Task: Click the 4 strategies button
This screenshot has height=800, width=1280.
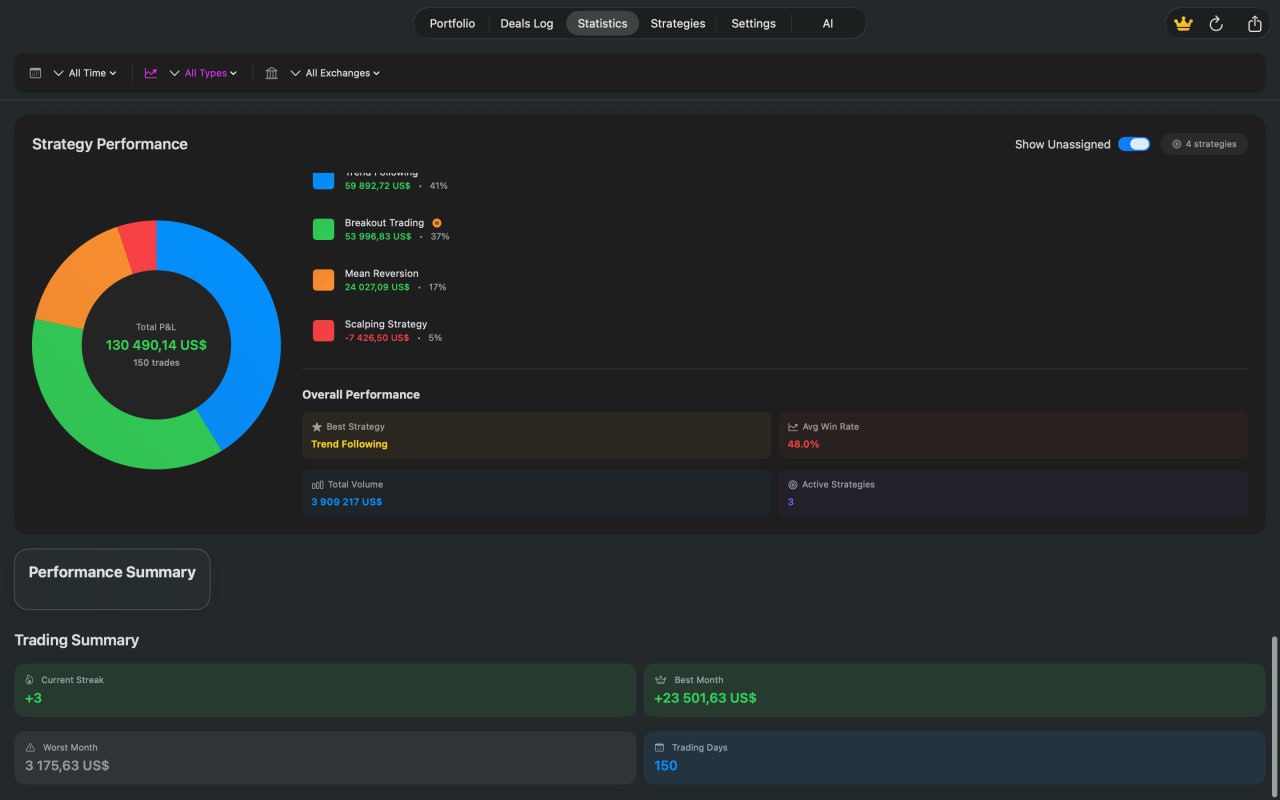Action: pos(1204,144)
